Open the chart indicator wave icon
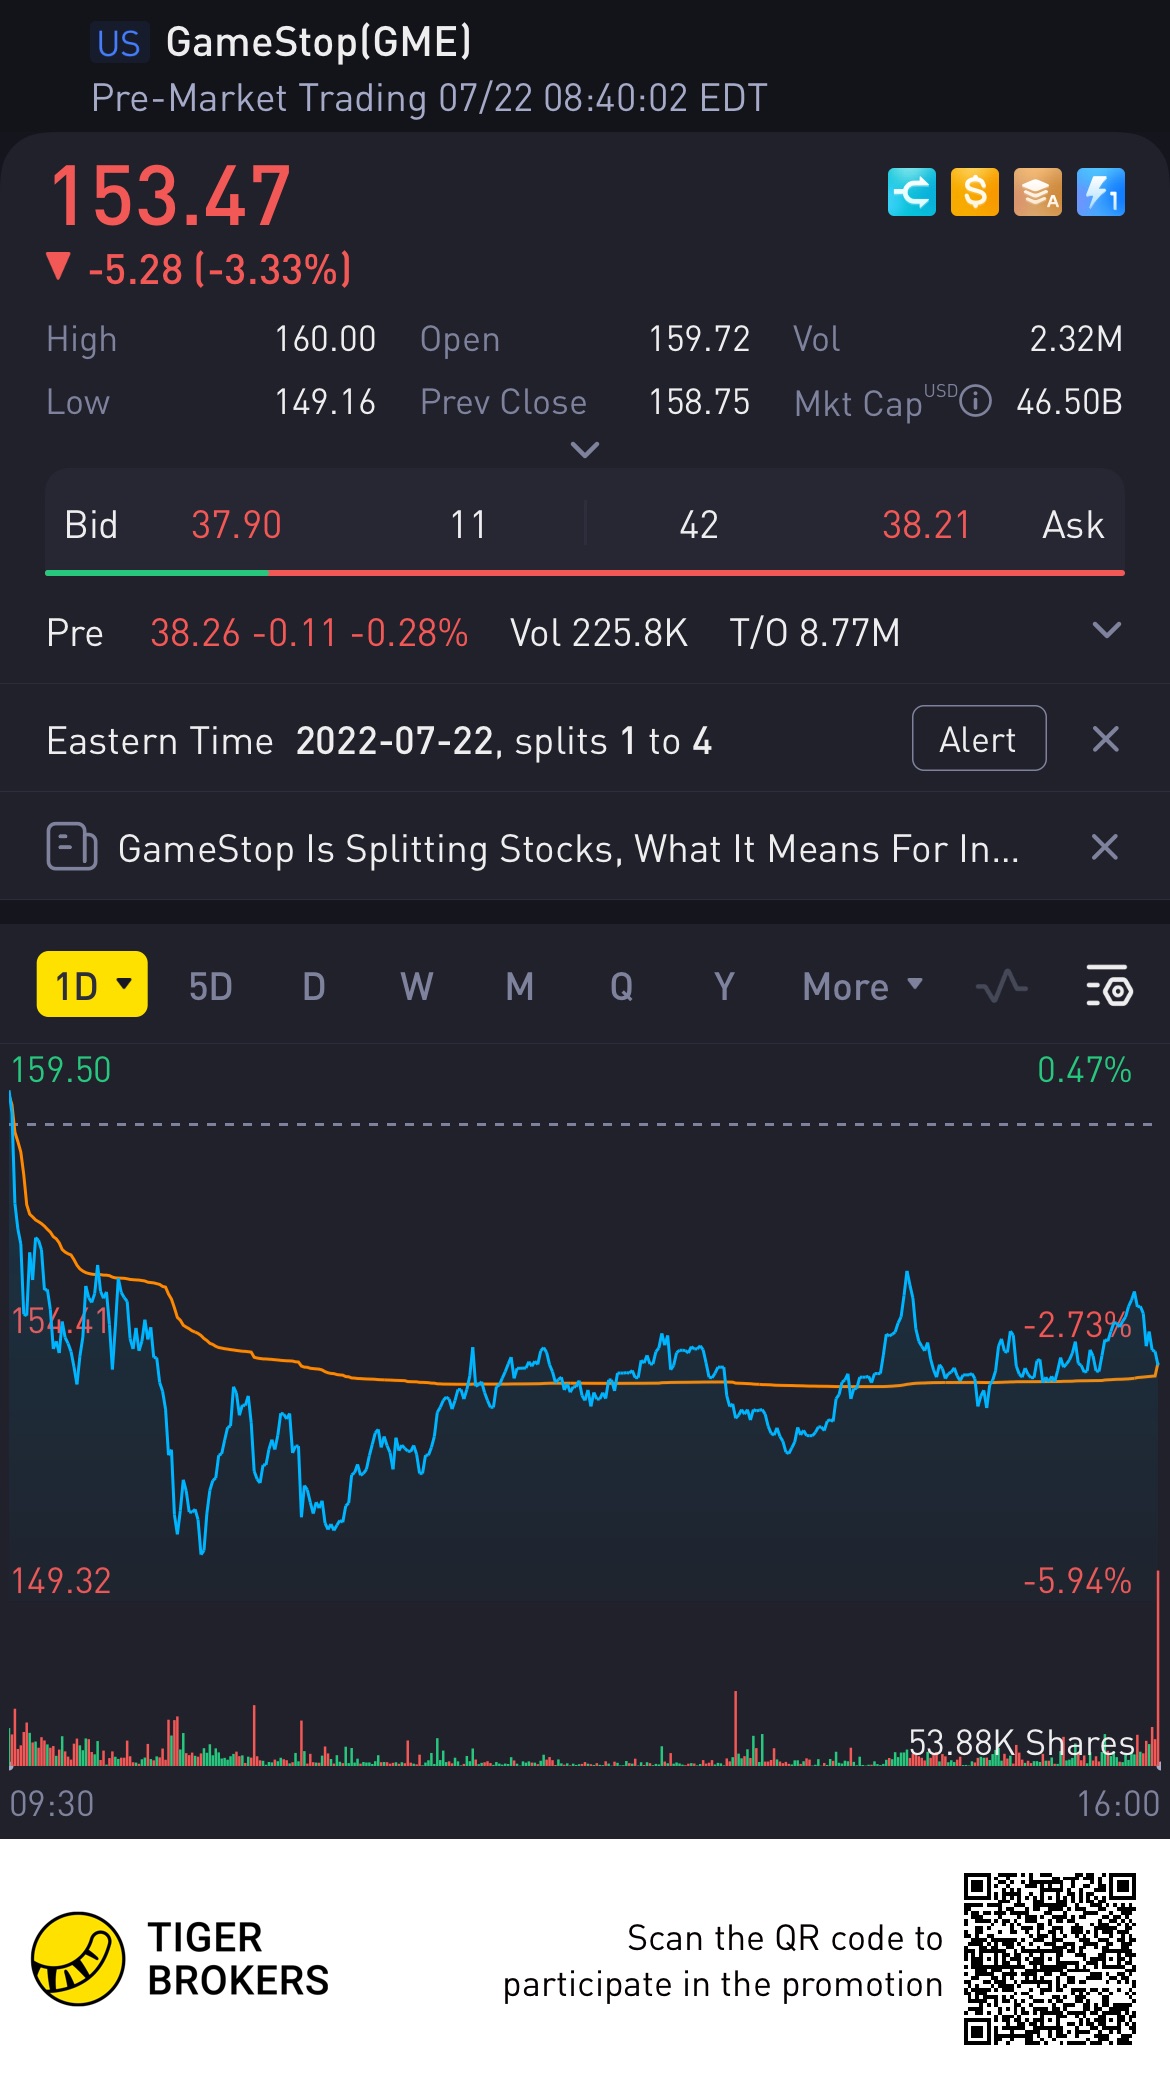 point(1001,987)
